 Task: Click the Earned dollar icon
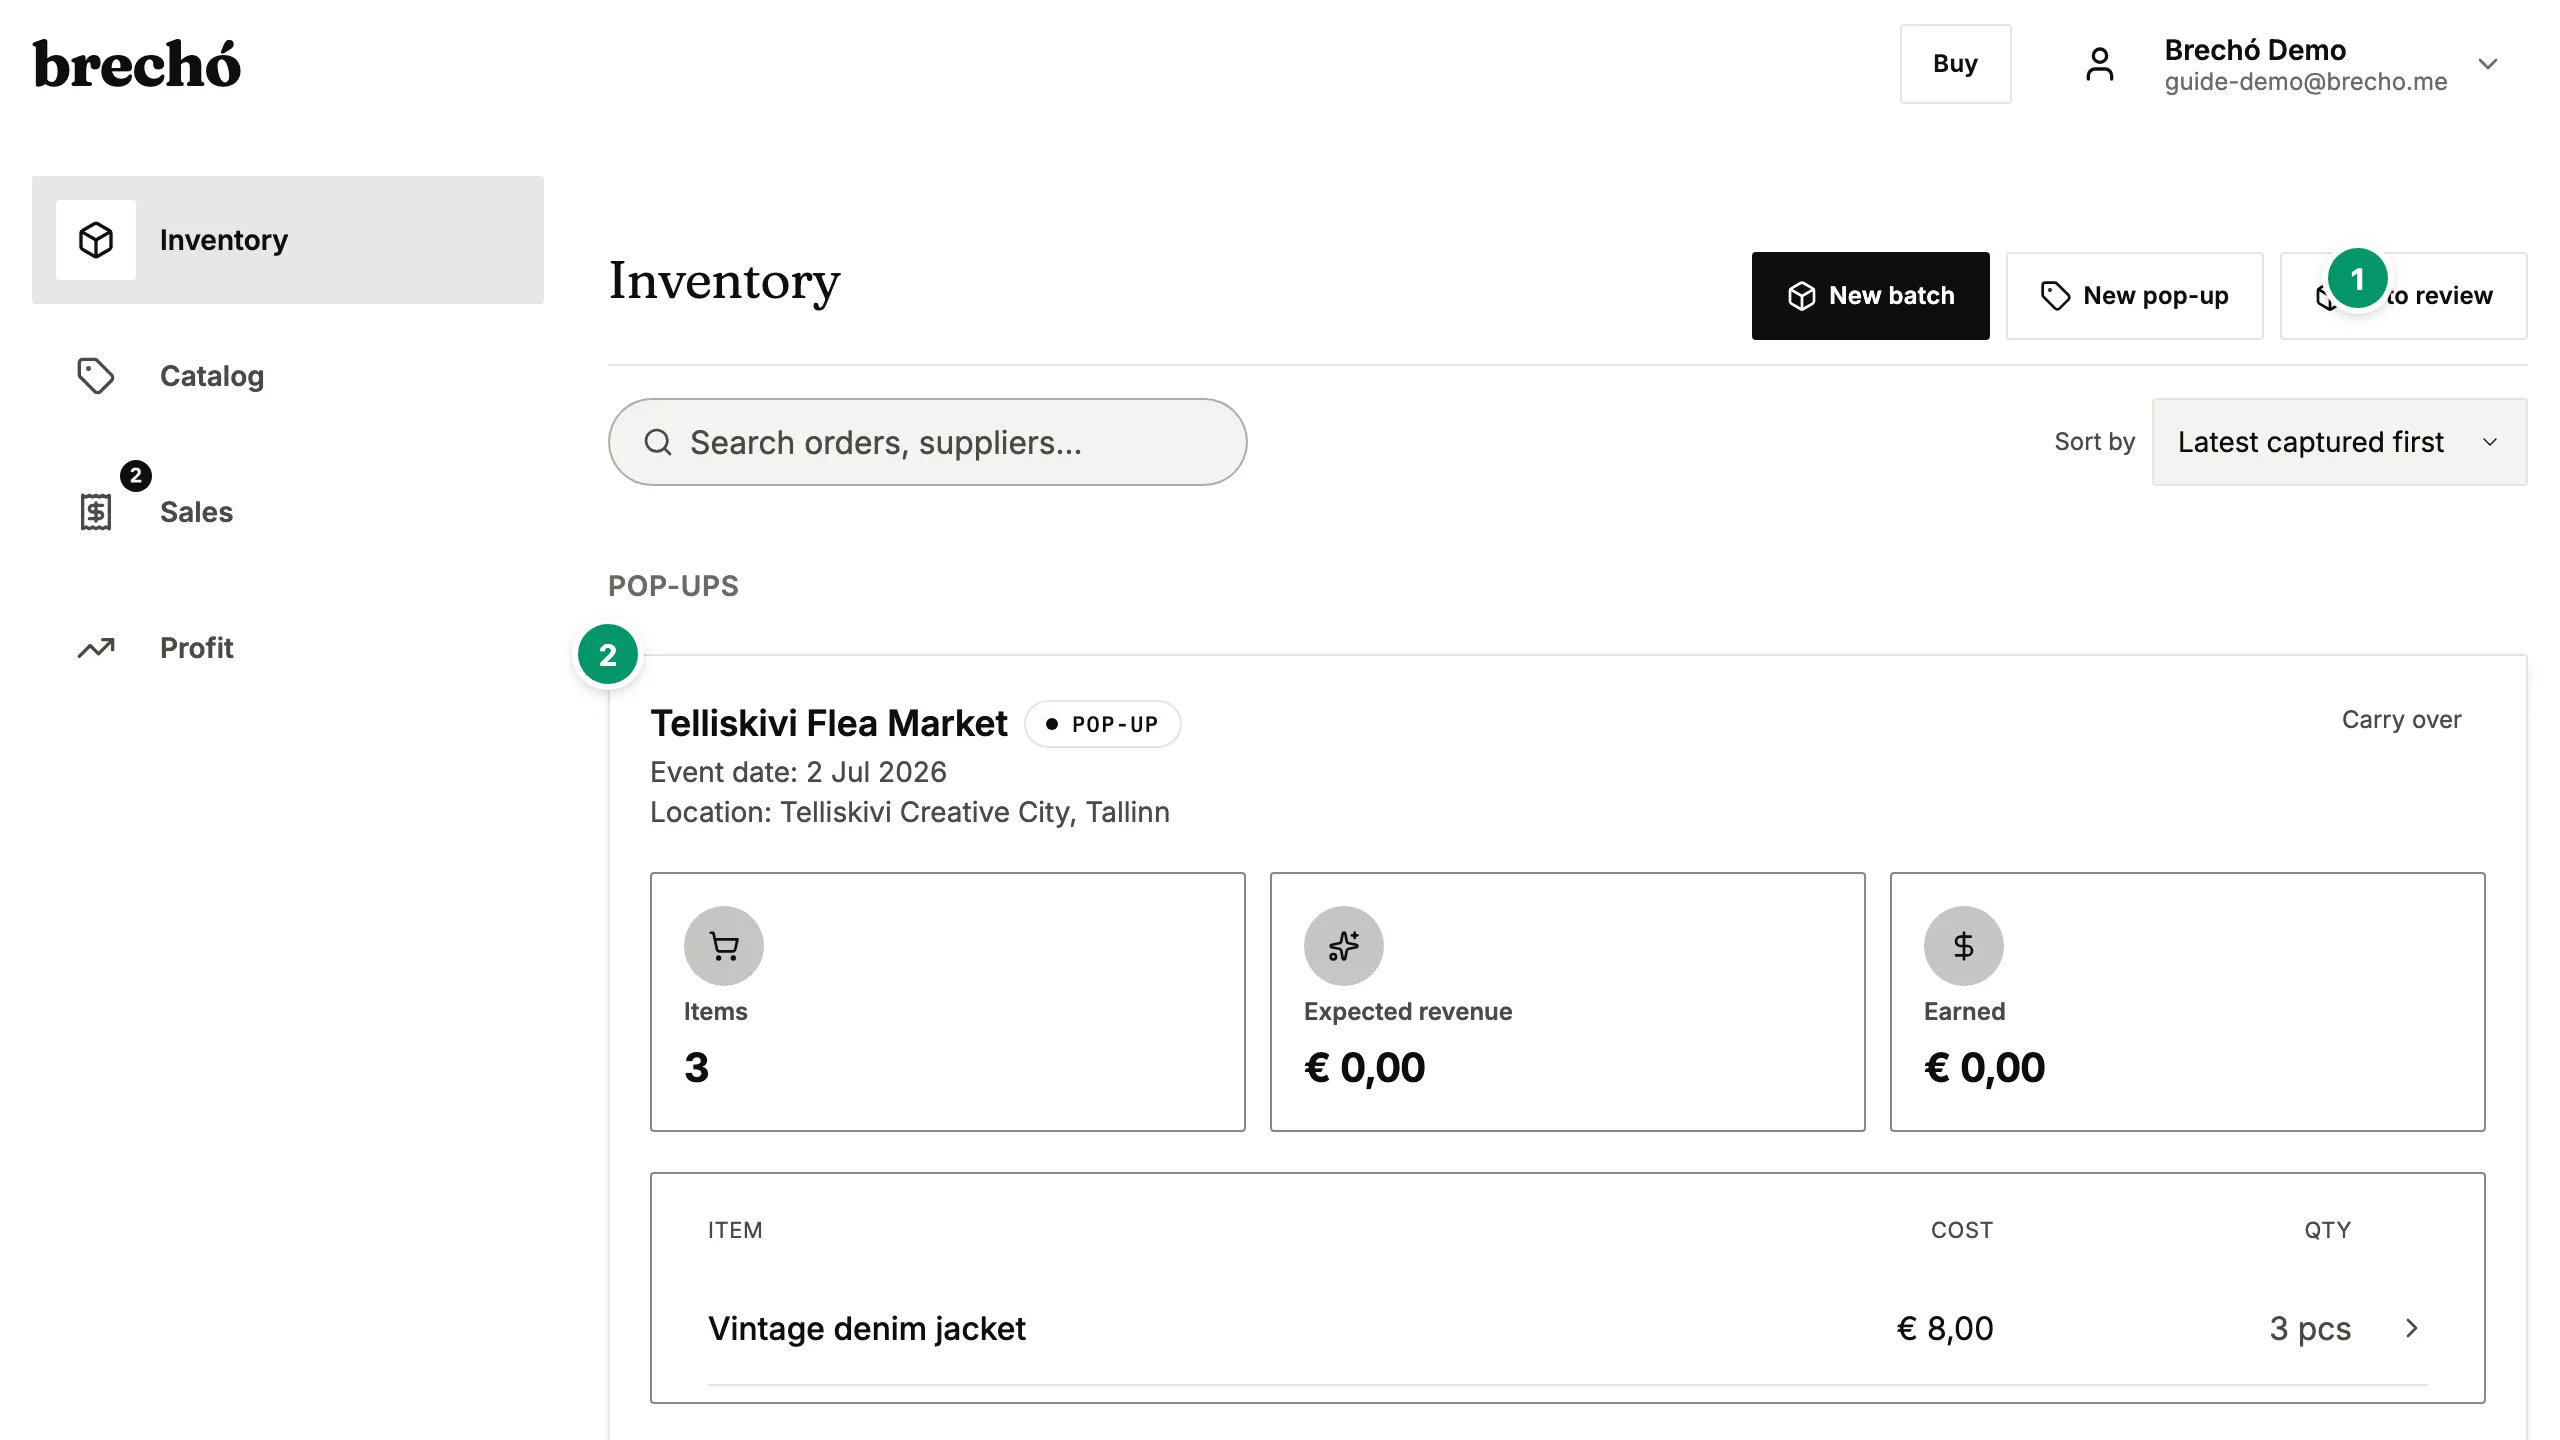(1964, 946)
